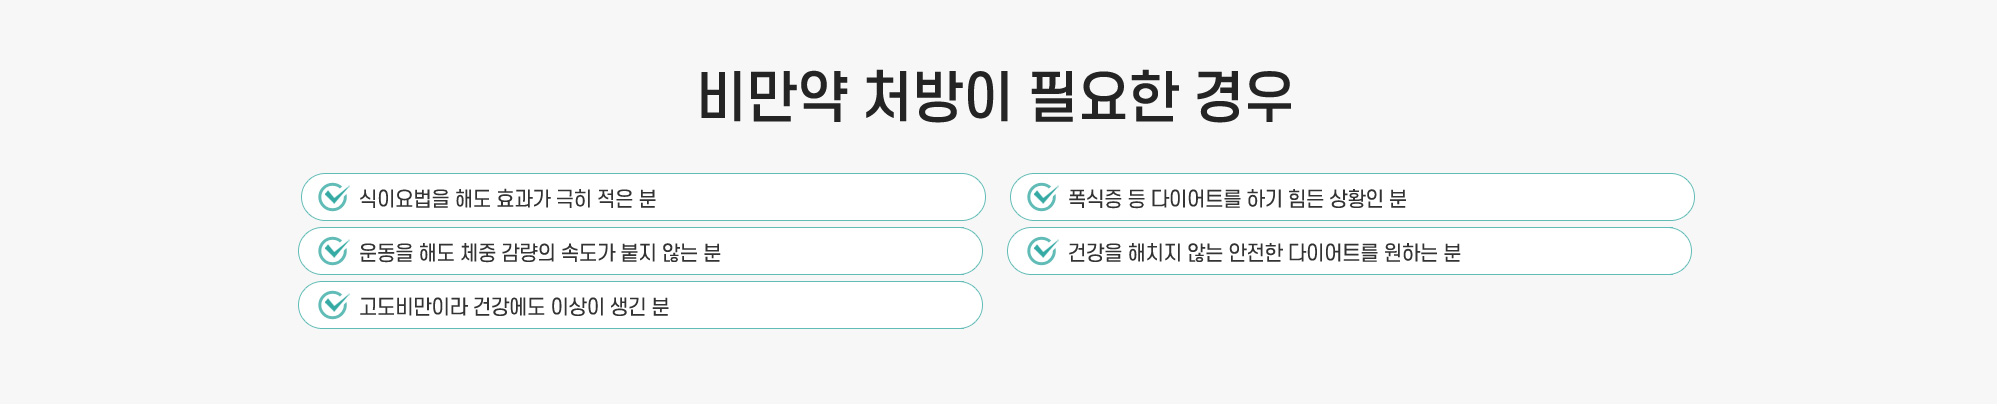The height and width of the screenshot is (406, 2000).
Task: Choose the text 고도비만이라 건강에도 이상이 생긴 분
Action: pos(514,307)
